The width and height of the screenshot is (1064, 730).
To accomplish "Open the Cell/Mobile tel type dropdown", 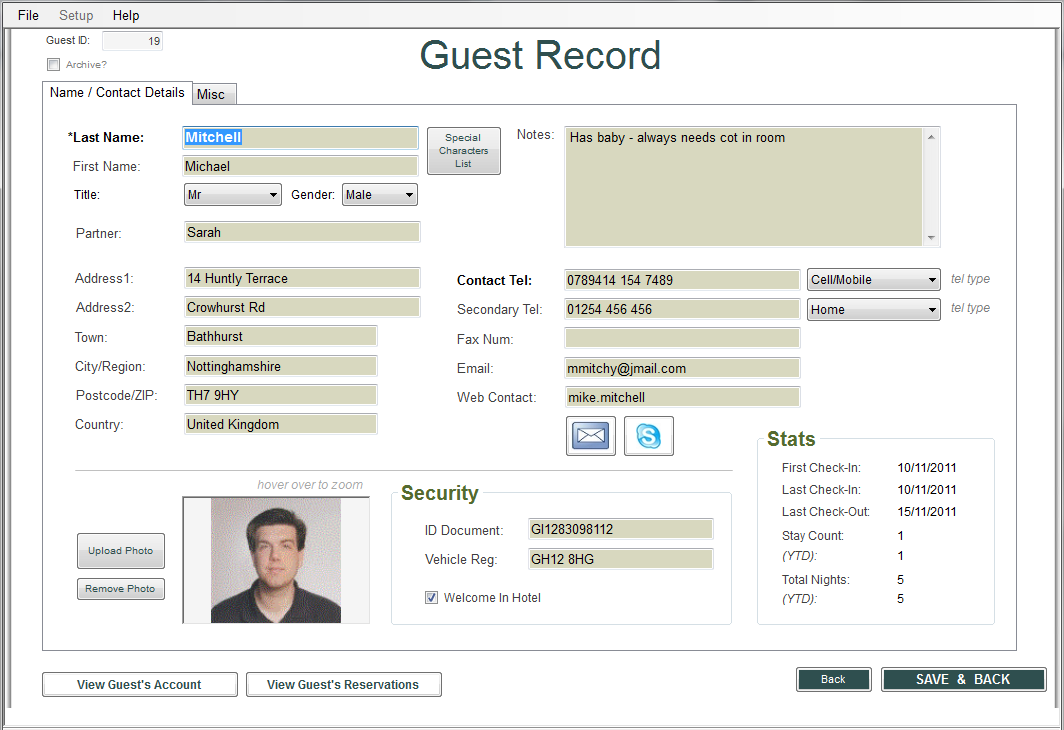I will point(873,280).
